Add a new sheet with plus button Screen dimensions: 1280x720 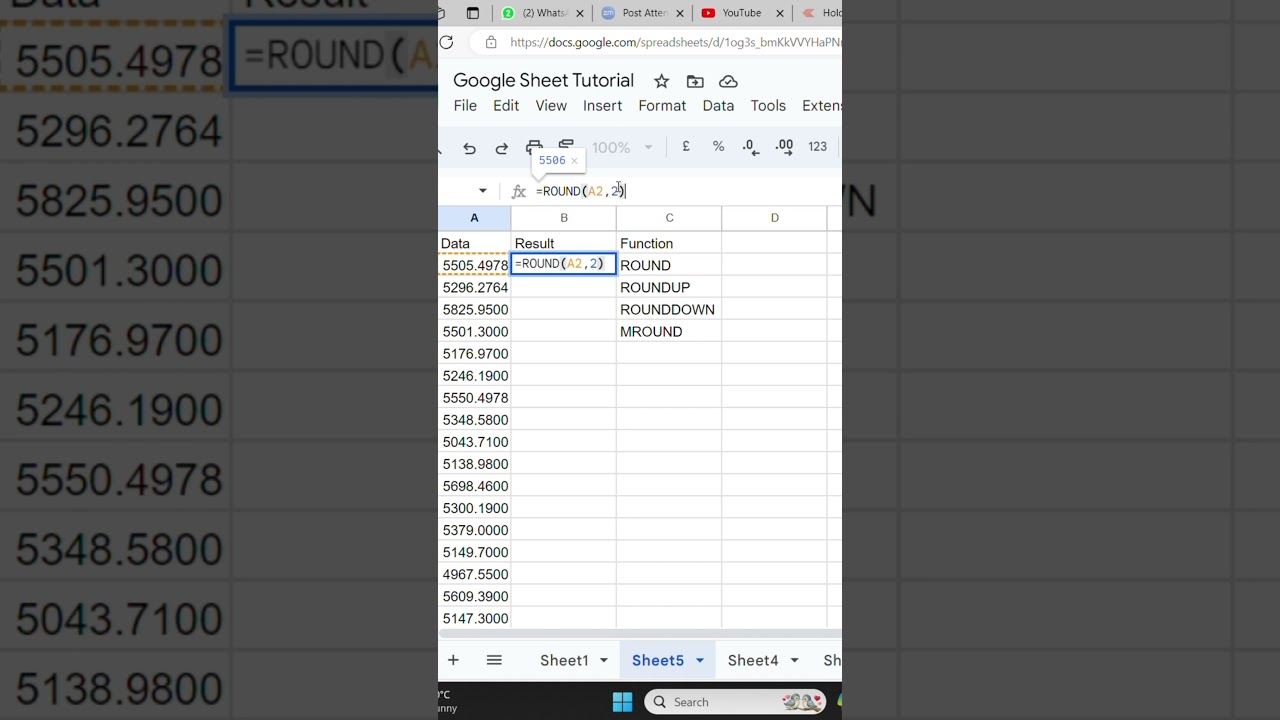[453, 660]
